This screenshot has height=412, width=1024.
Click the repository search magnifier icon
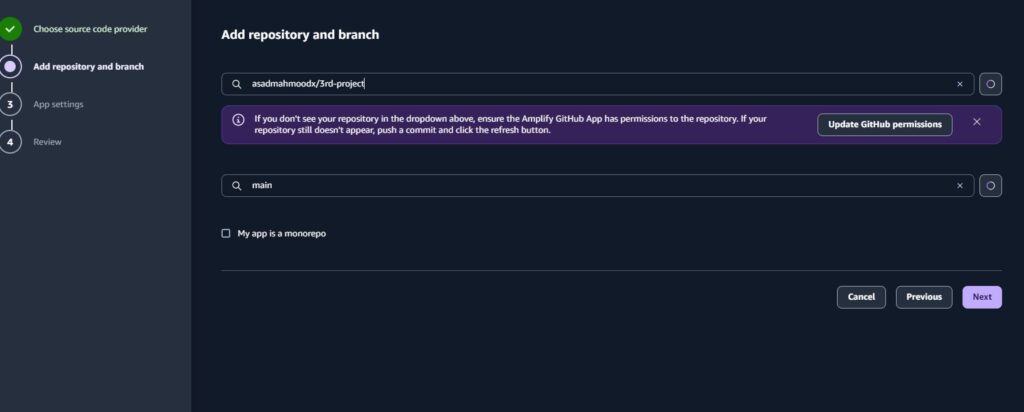click(237, 84)
